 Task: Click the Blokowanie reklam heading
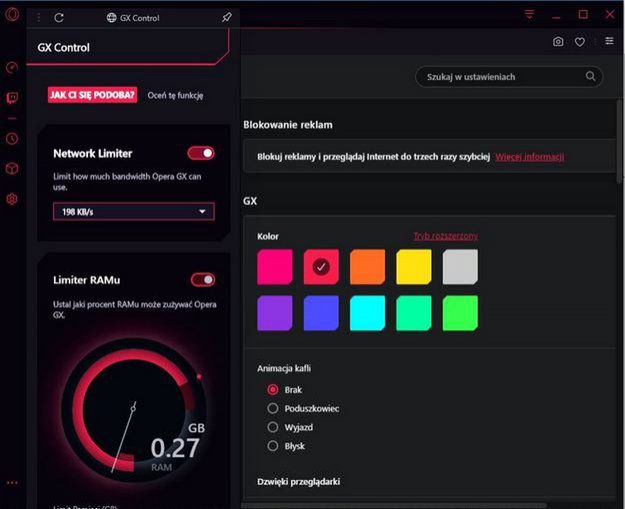click(288, 125)
